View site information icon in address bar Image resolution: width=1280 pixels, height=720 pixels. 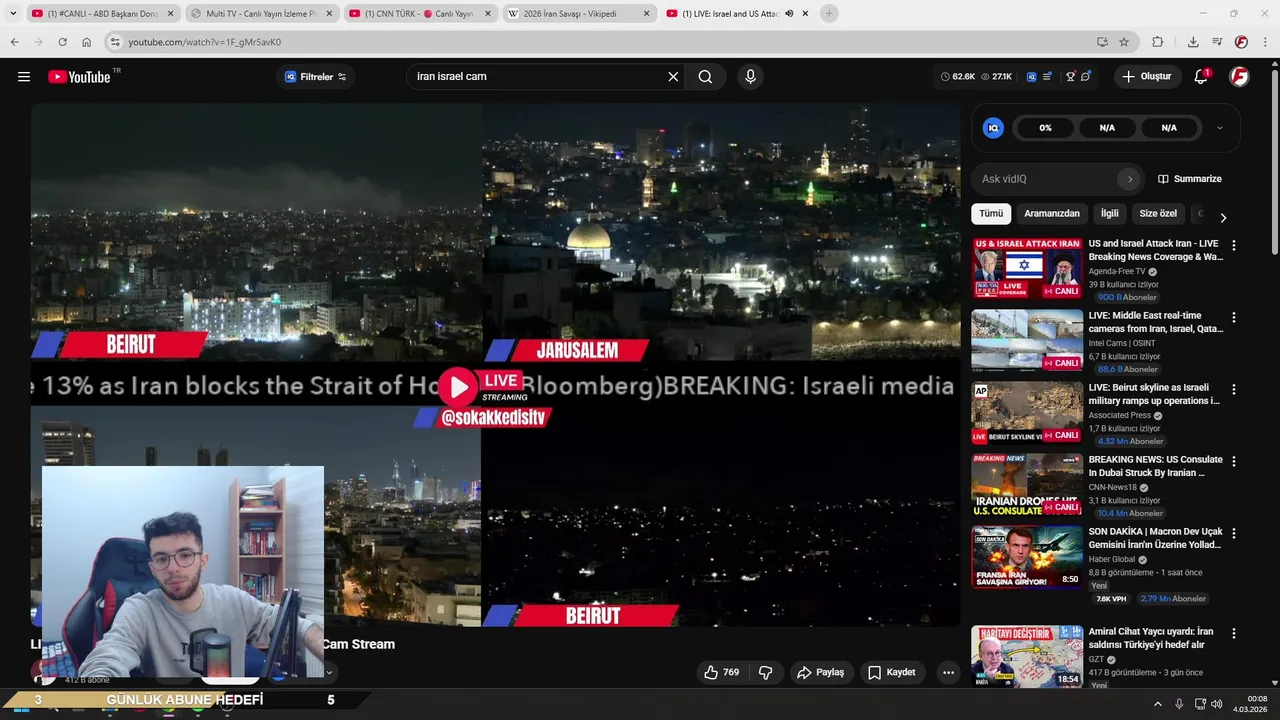[115, 42]
